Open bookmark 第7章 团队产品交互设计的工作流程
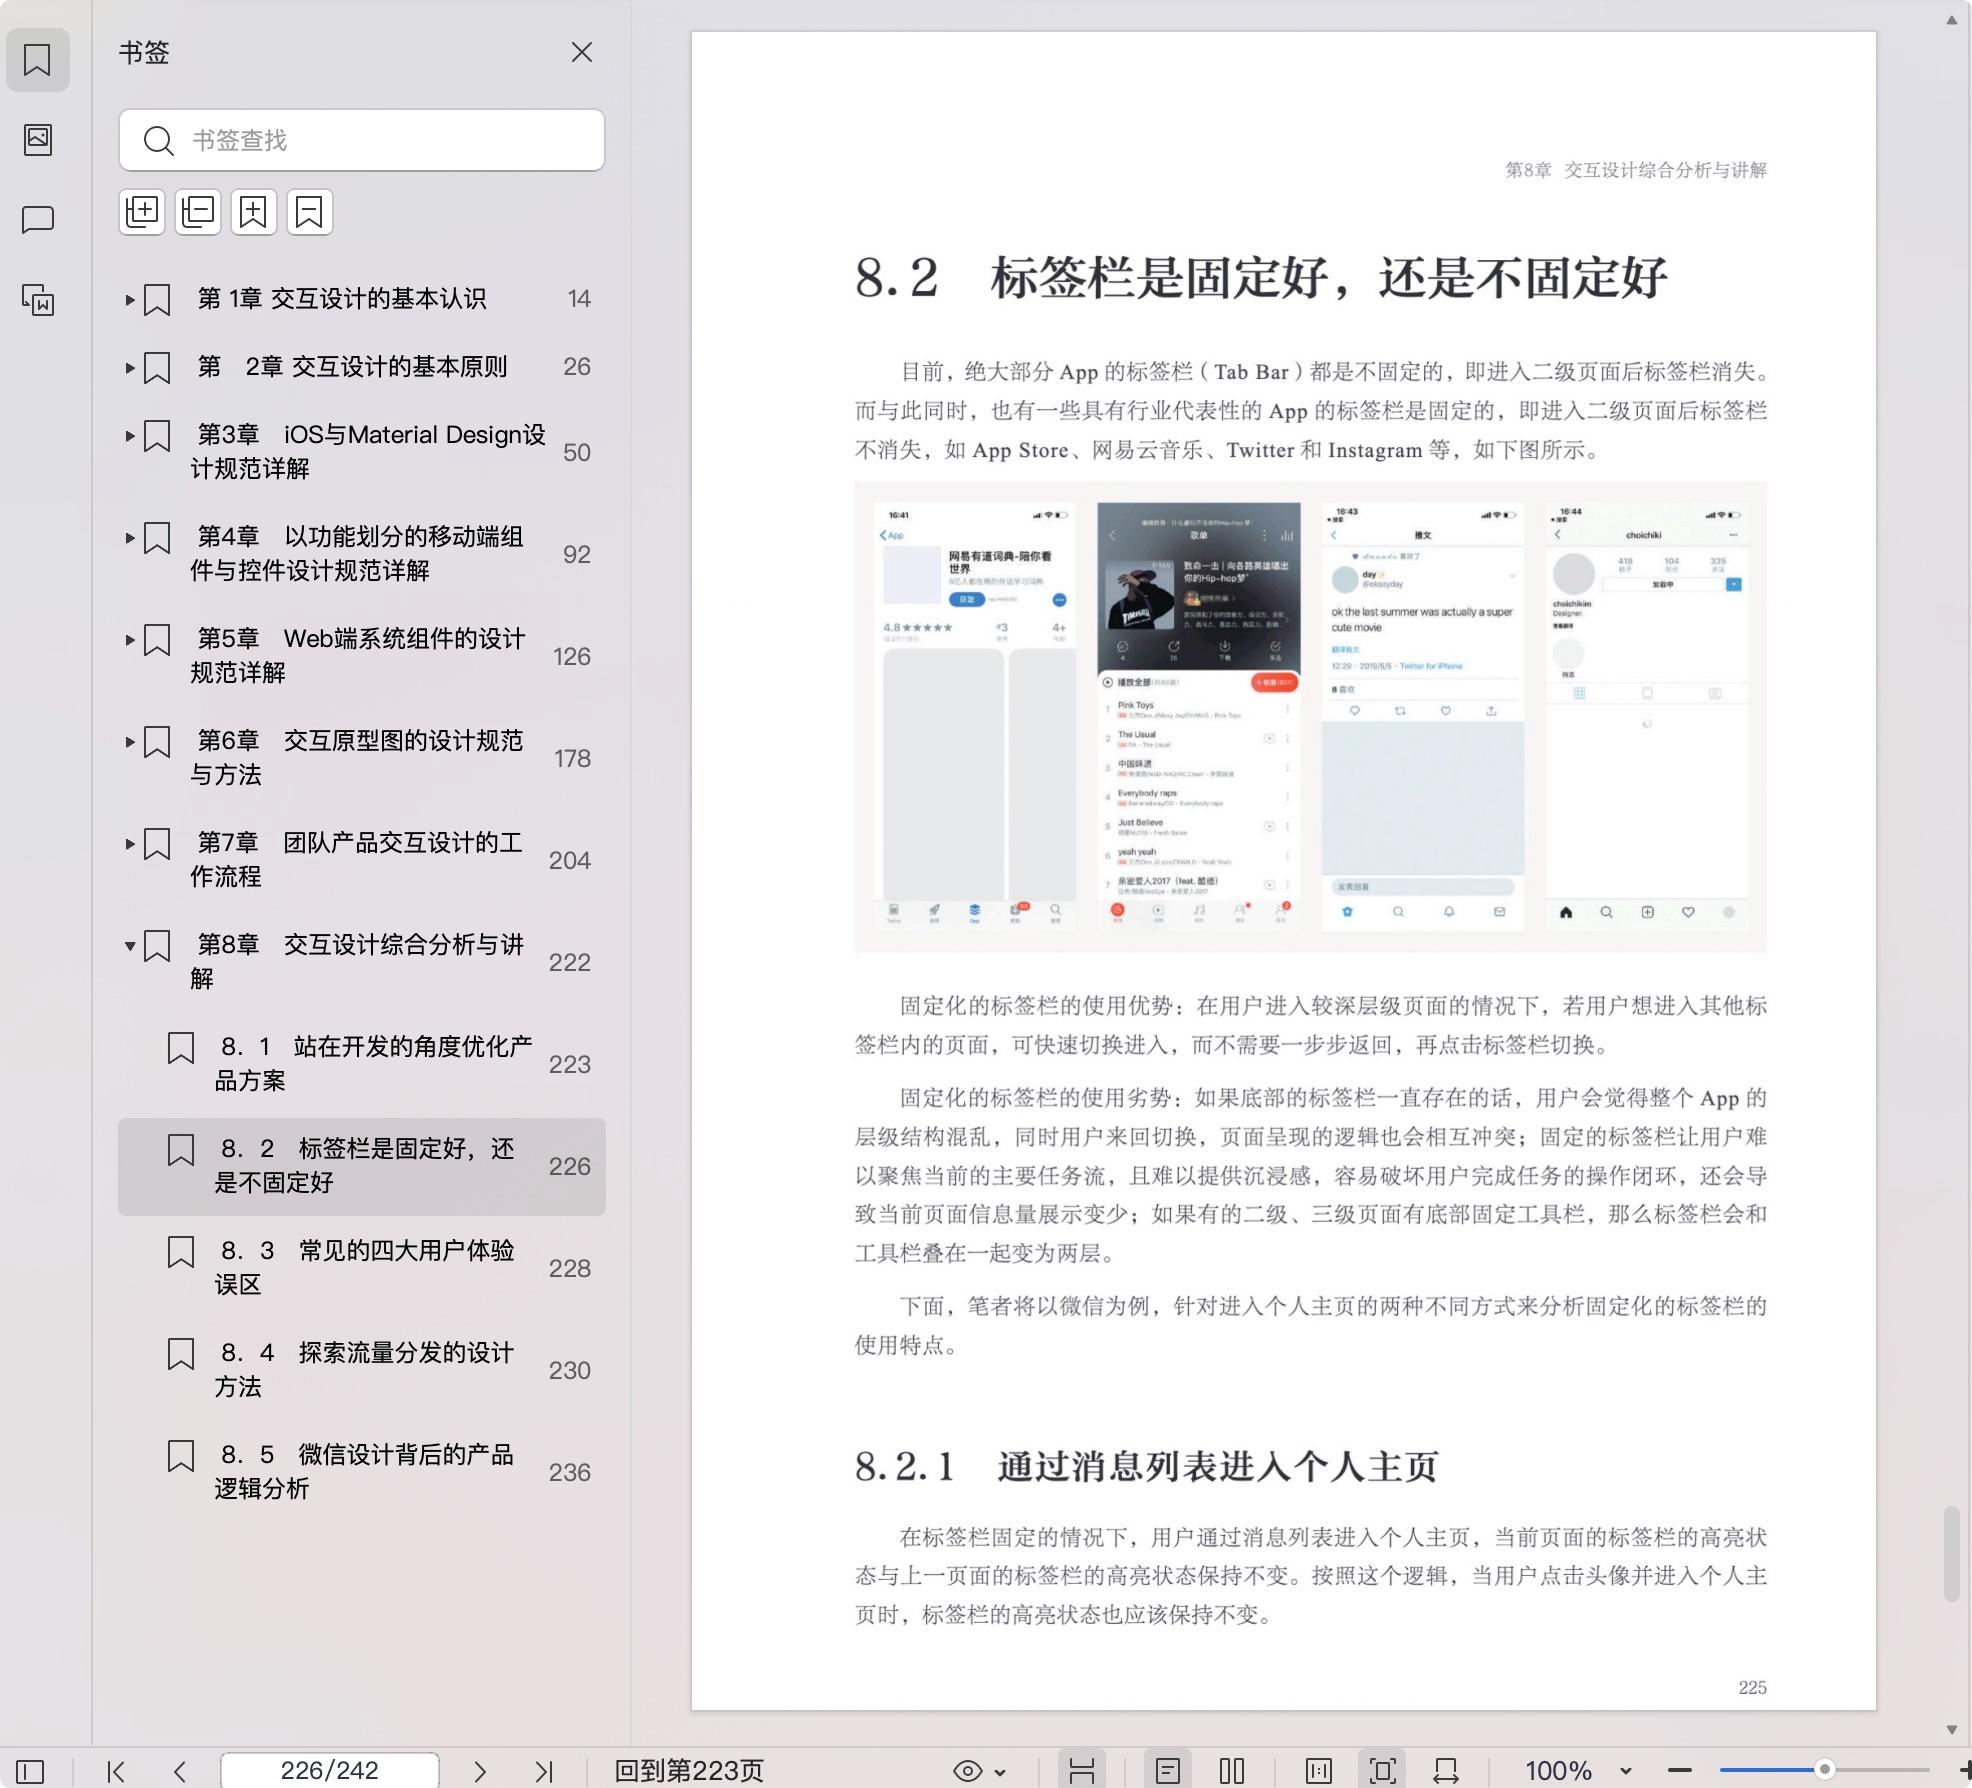Image resolution: width=1972 pixels, height=1788 pixels. tap(362, 860)
